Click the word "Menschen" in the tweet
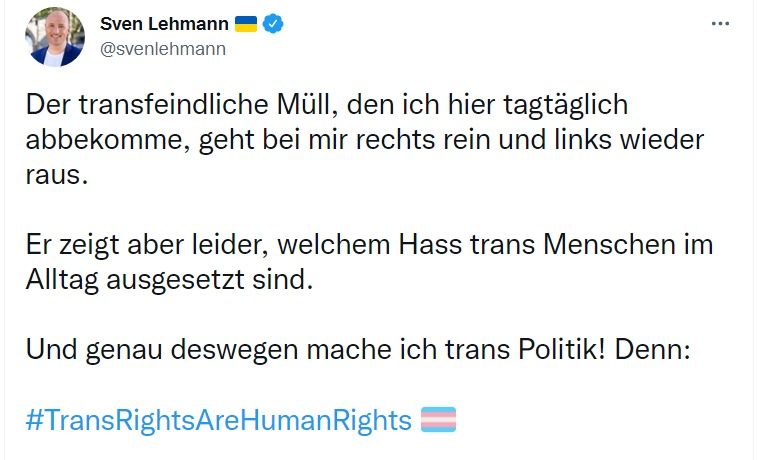Image resolution: width=757 pixels, height=460 pixels. (x=608, y=245)
